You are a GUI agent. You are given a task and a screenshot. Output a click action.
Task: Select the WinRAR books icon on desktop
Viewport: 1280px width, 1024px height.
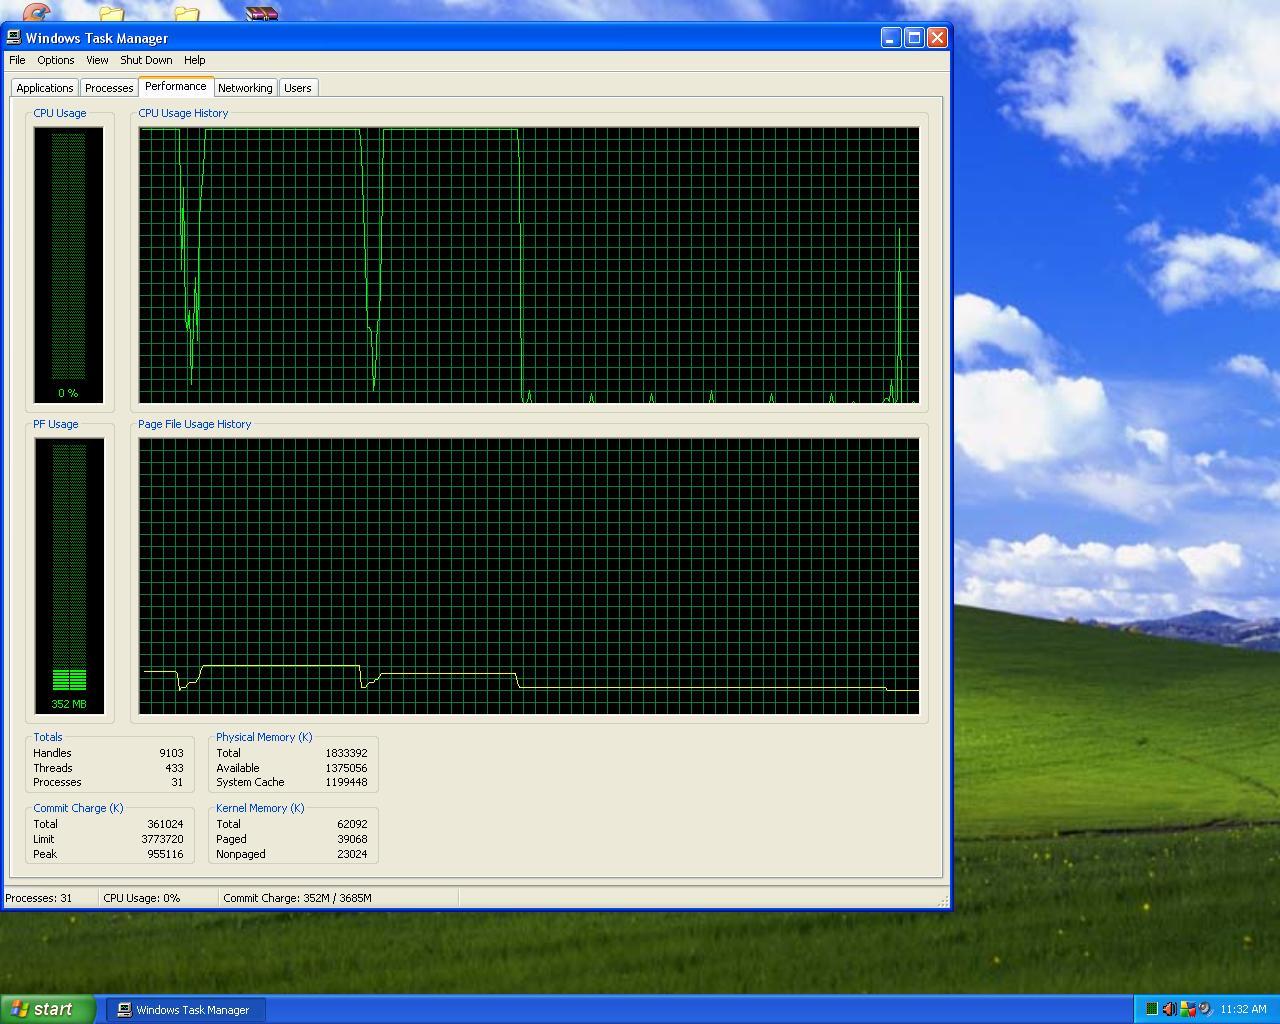[262, 13]
